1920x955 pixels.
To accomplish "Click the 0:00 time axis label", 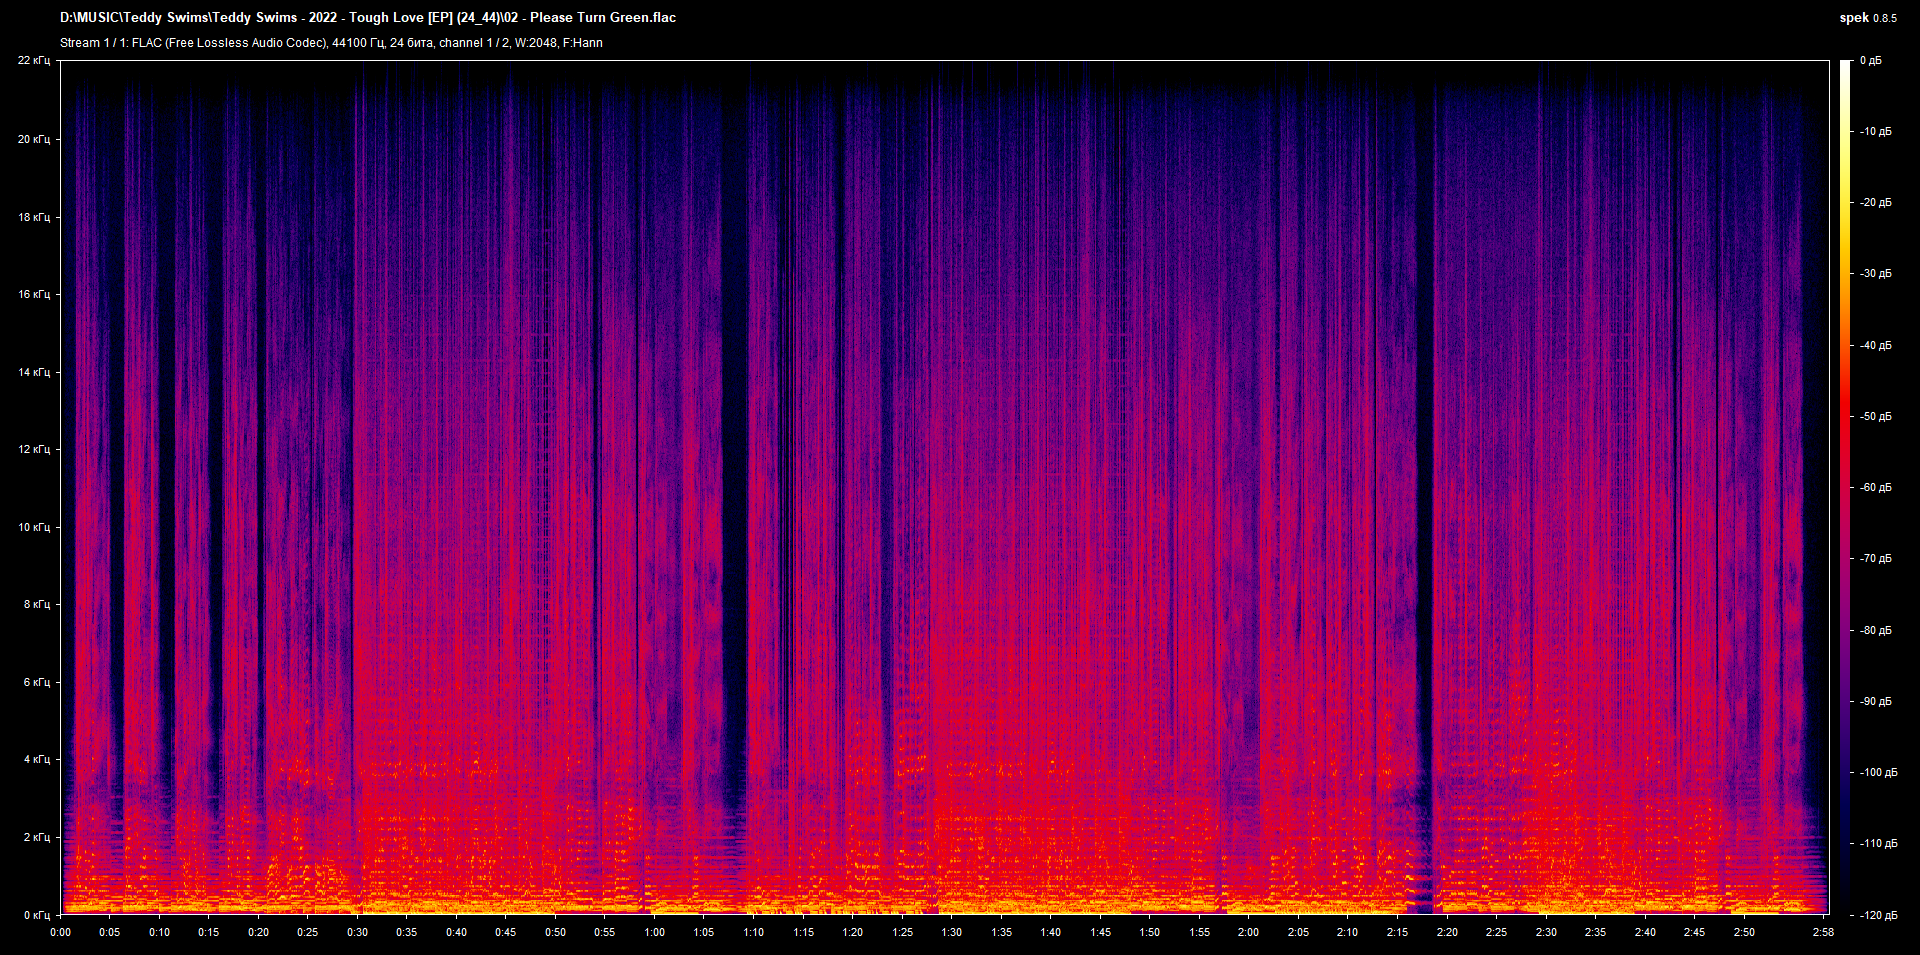I will click(x=61, y=932).
